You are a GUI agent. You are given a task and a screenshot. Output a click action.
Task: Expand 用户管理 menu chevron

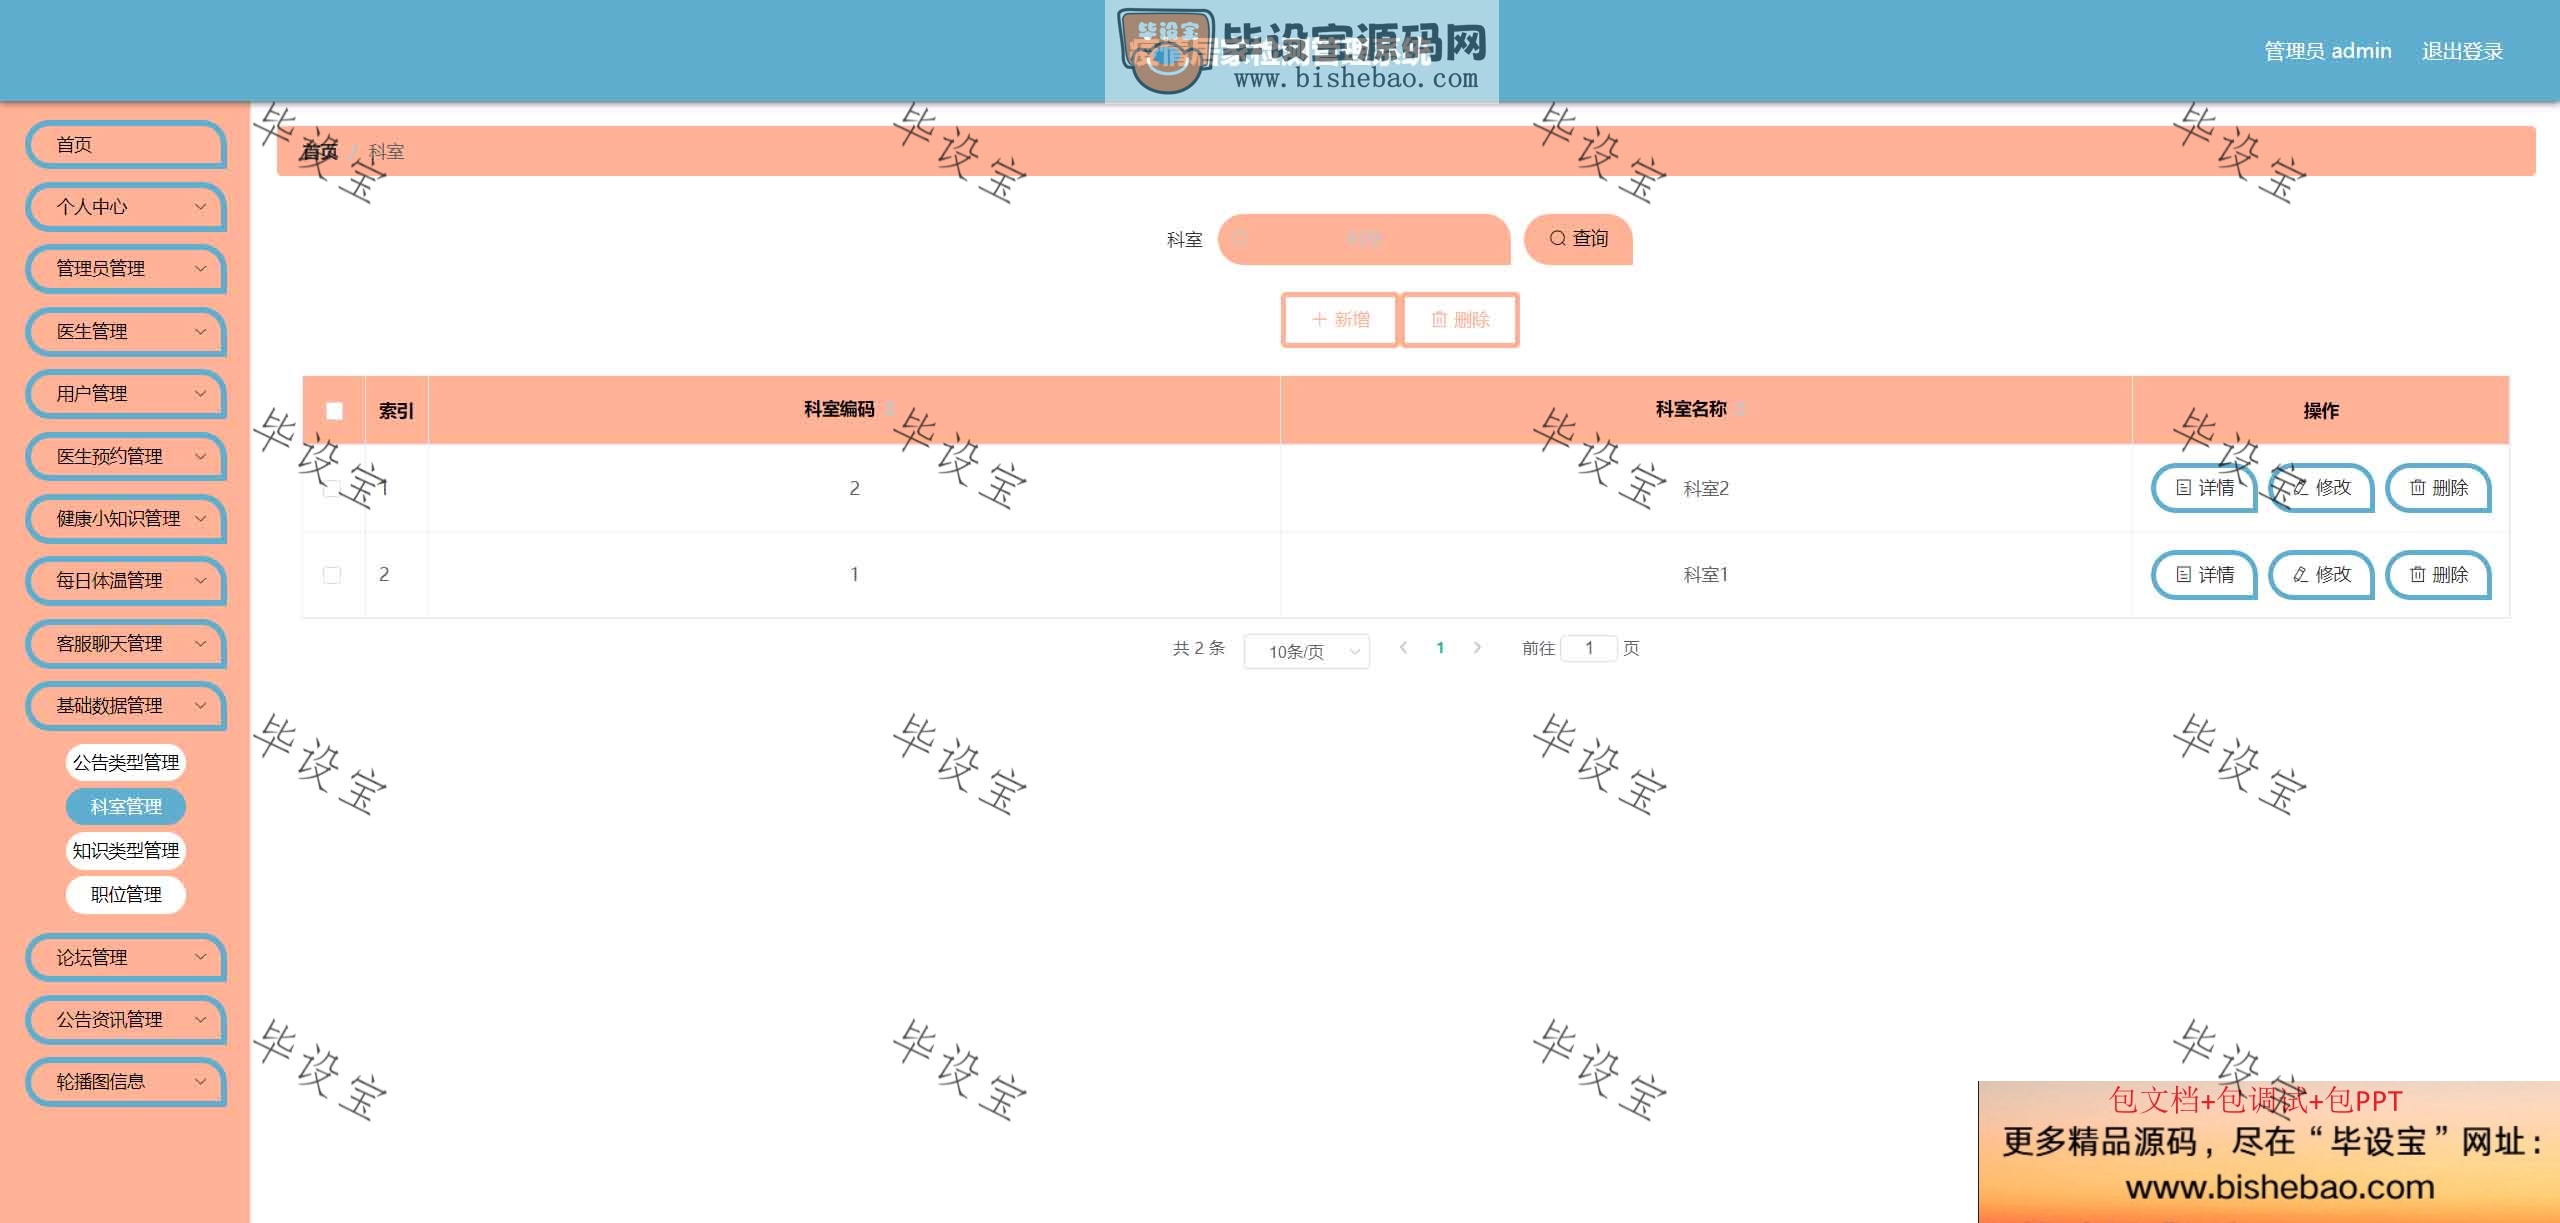point(200,394)
